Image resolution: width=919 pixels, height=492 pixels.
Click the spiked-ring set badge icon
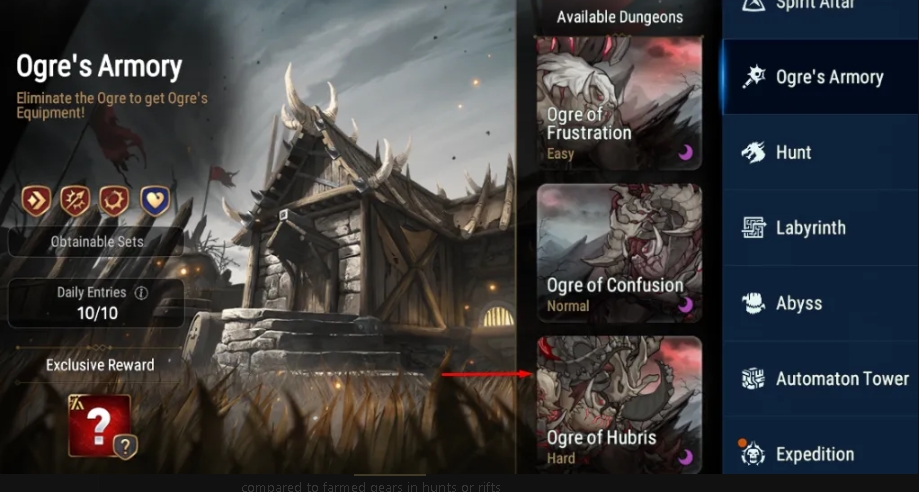tap(114, 201)
